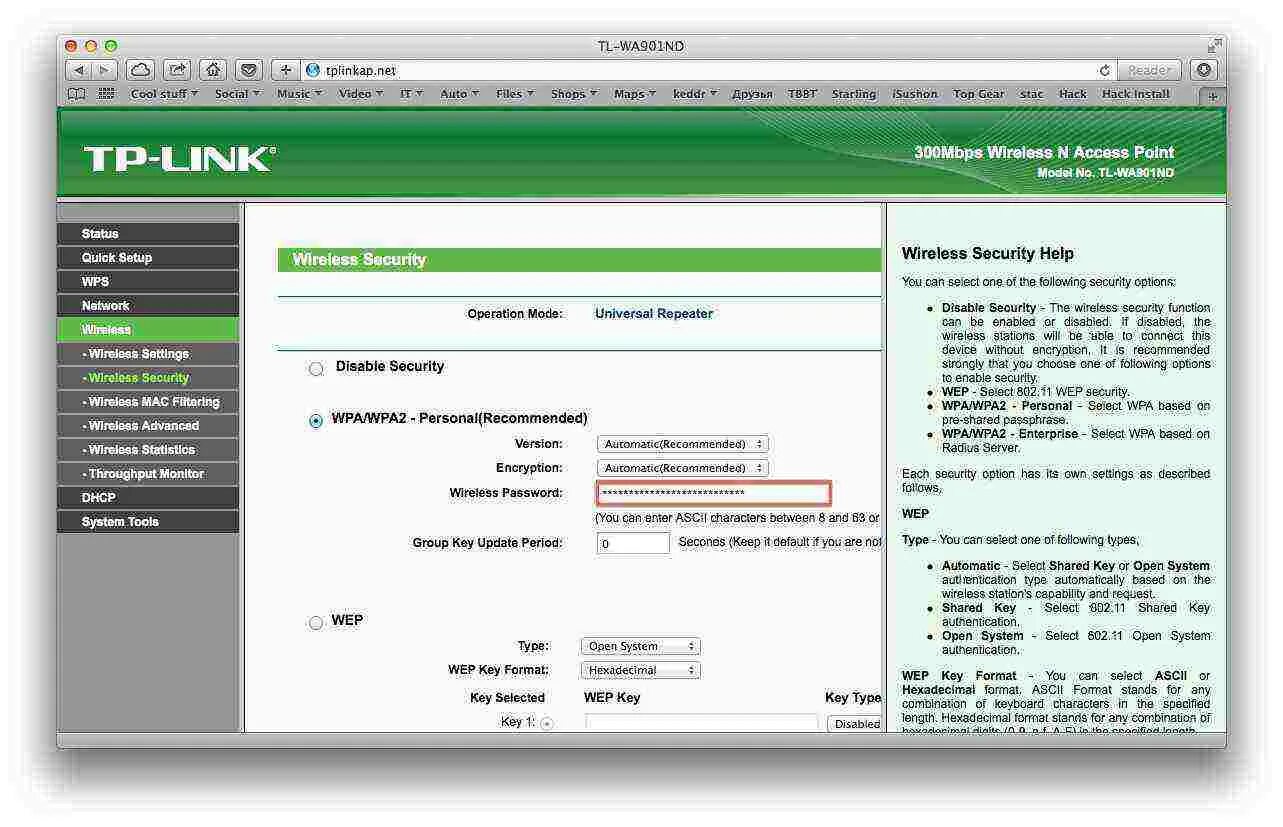Open the Reading List book icon
This screenshot has height=827, width=1283.
(x=77, y=94)
